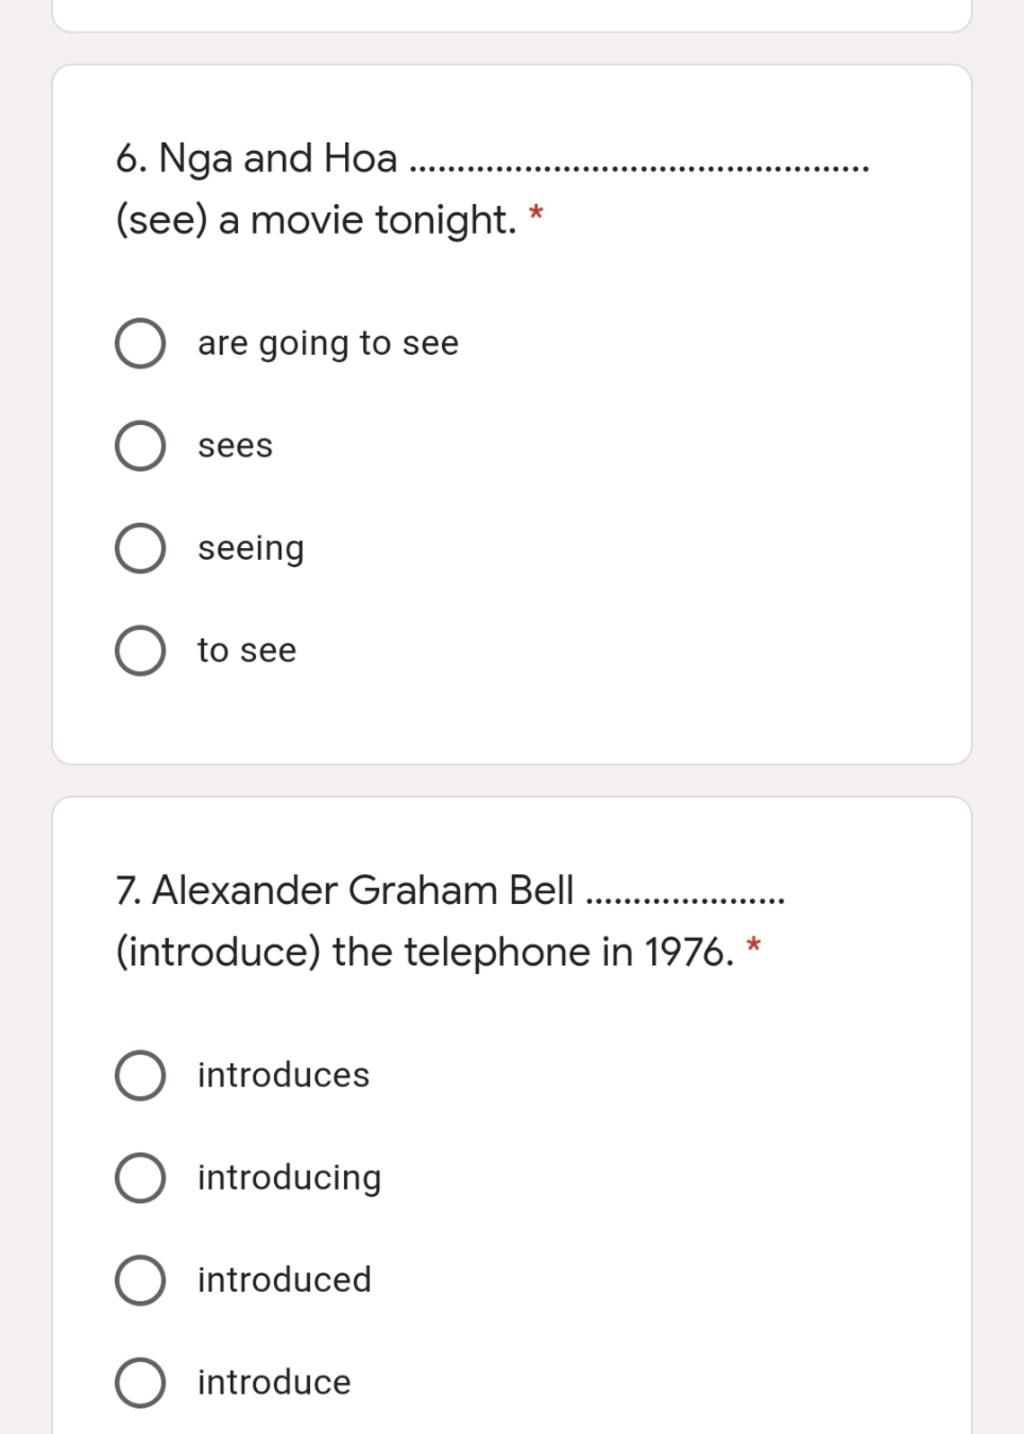Screen dimensions: 1024x1434
Task: Tick the 'to see' radio circle
Action: point(140,651)
